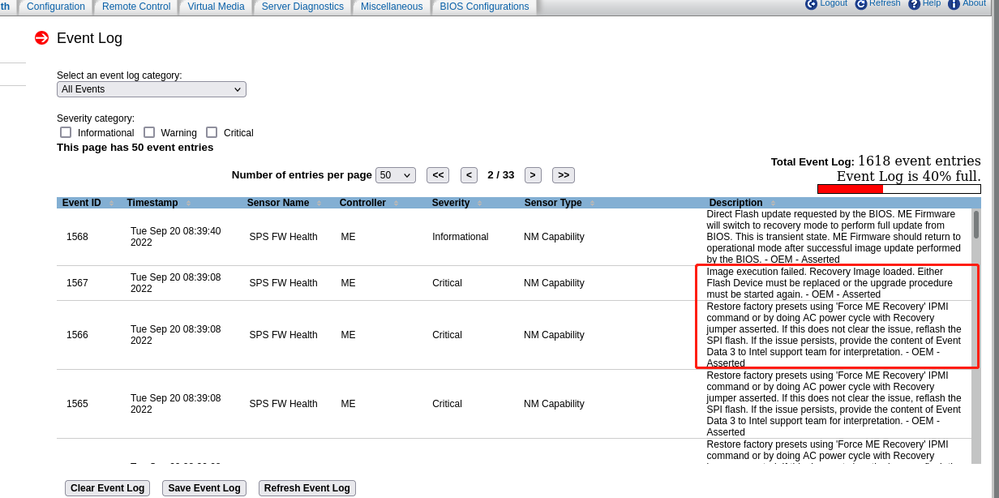Click timestamp 08:39:40 of event 1568

tap(176, 236)
